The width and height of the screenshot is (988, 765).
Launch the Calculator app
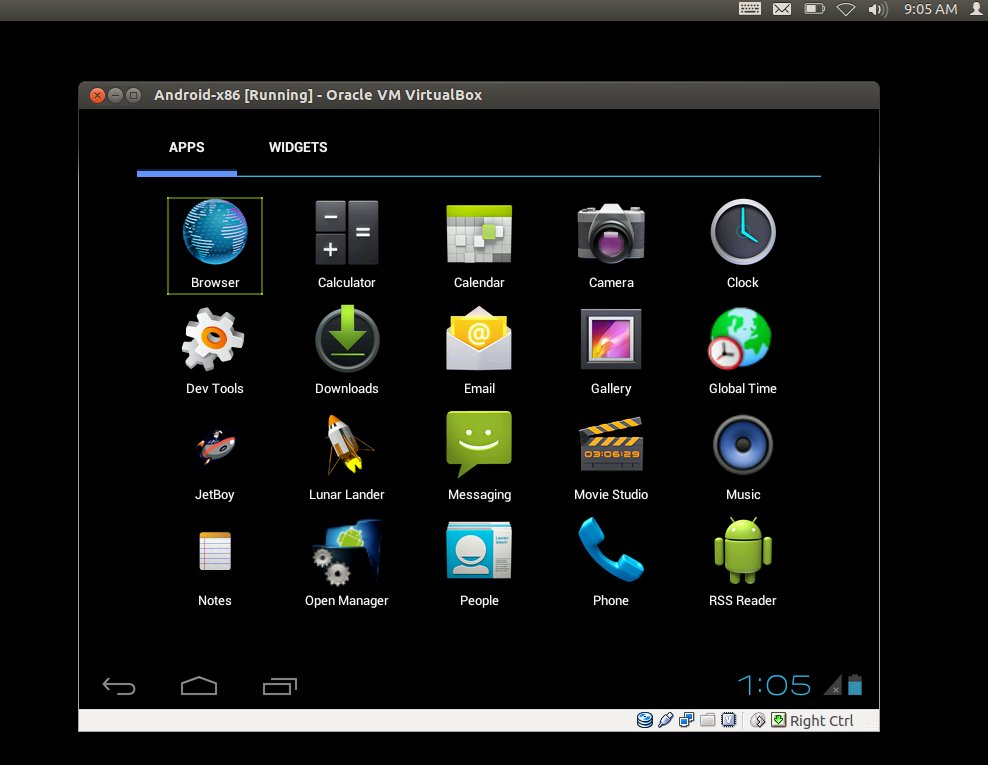click(x=347, y=245)
